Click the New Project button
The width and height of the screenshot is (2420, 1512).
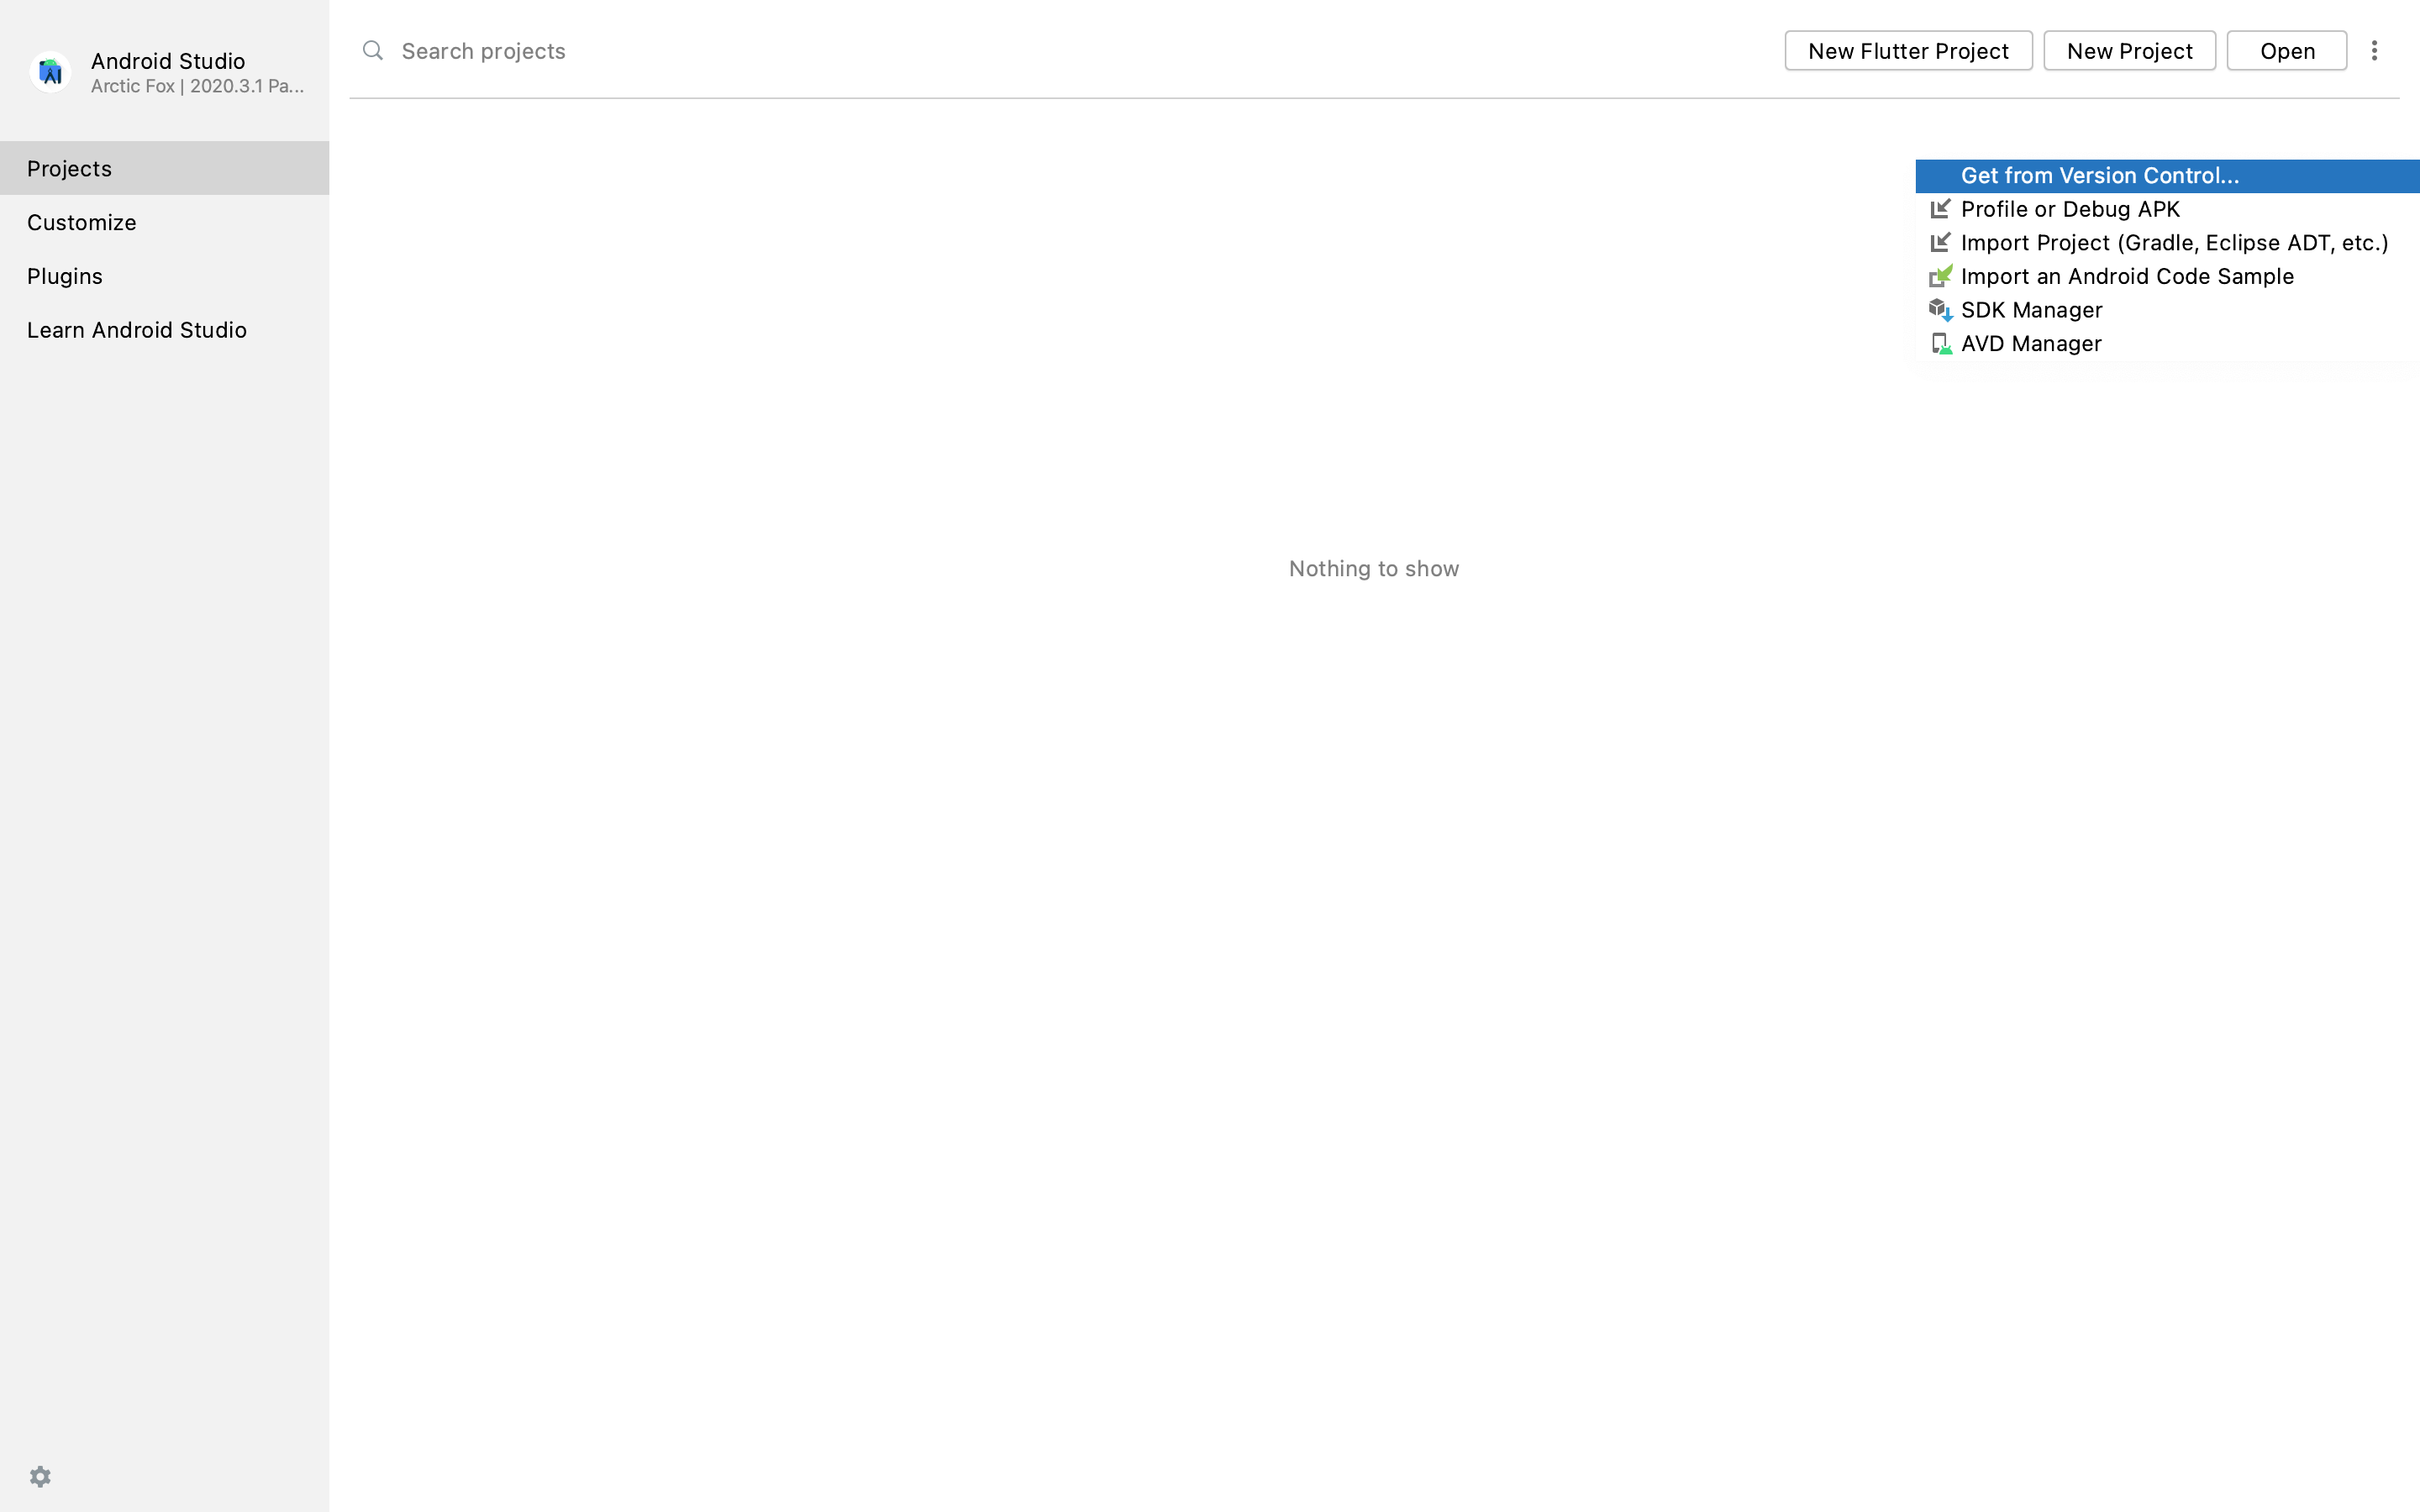(x=2129, y=51)
